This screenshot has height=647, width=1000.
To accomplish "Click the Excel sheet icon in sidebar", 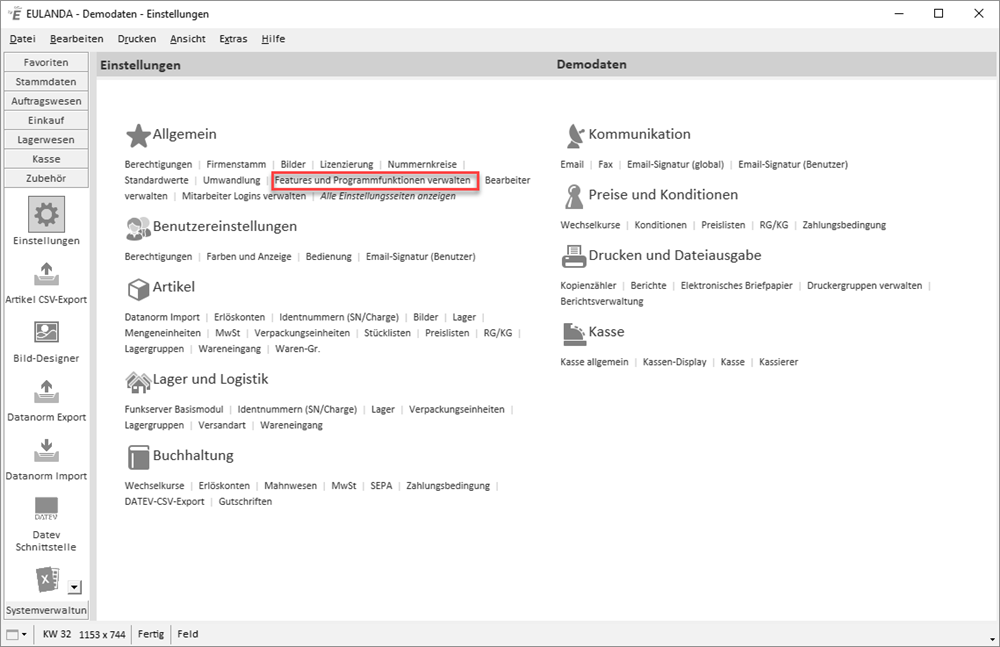I will tap(47, 579).
